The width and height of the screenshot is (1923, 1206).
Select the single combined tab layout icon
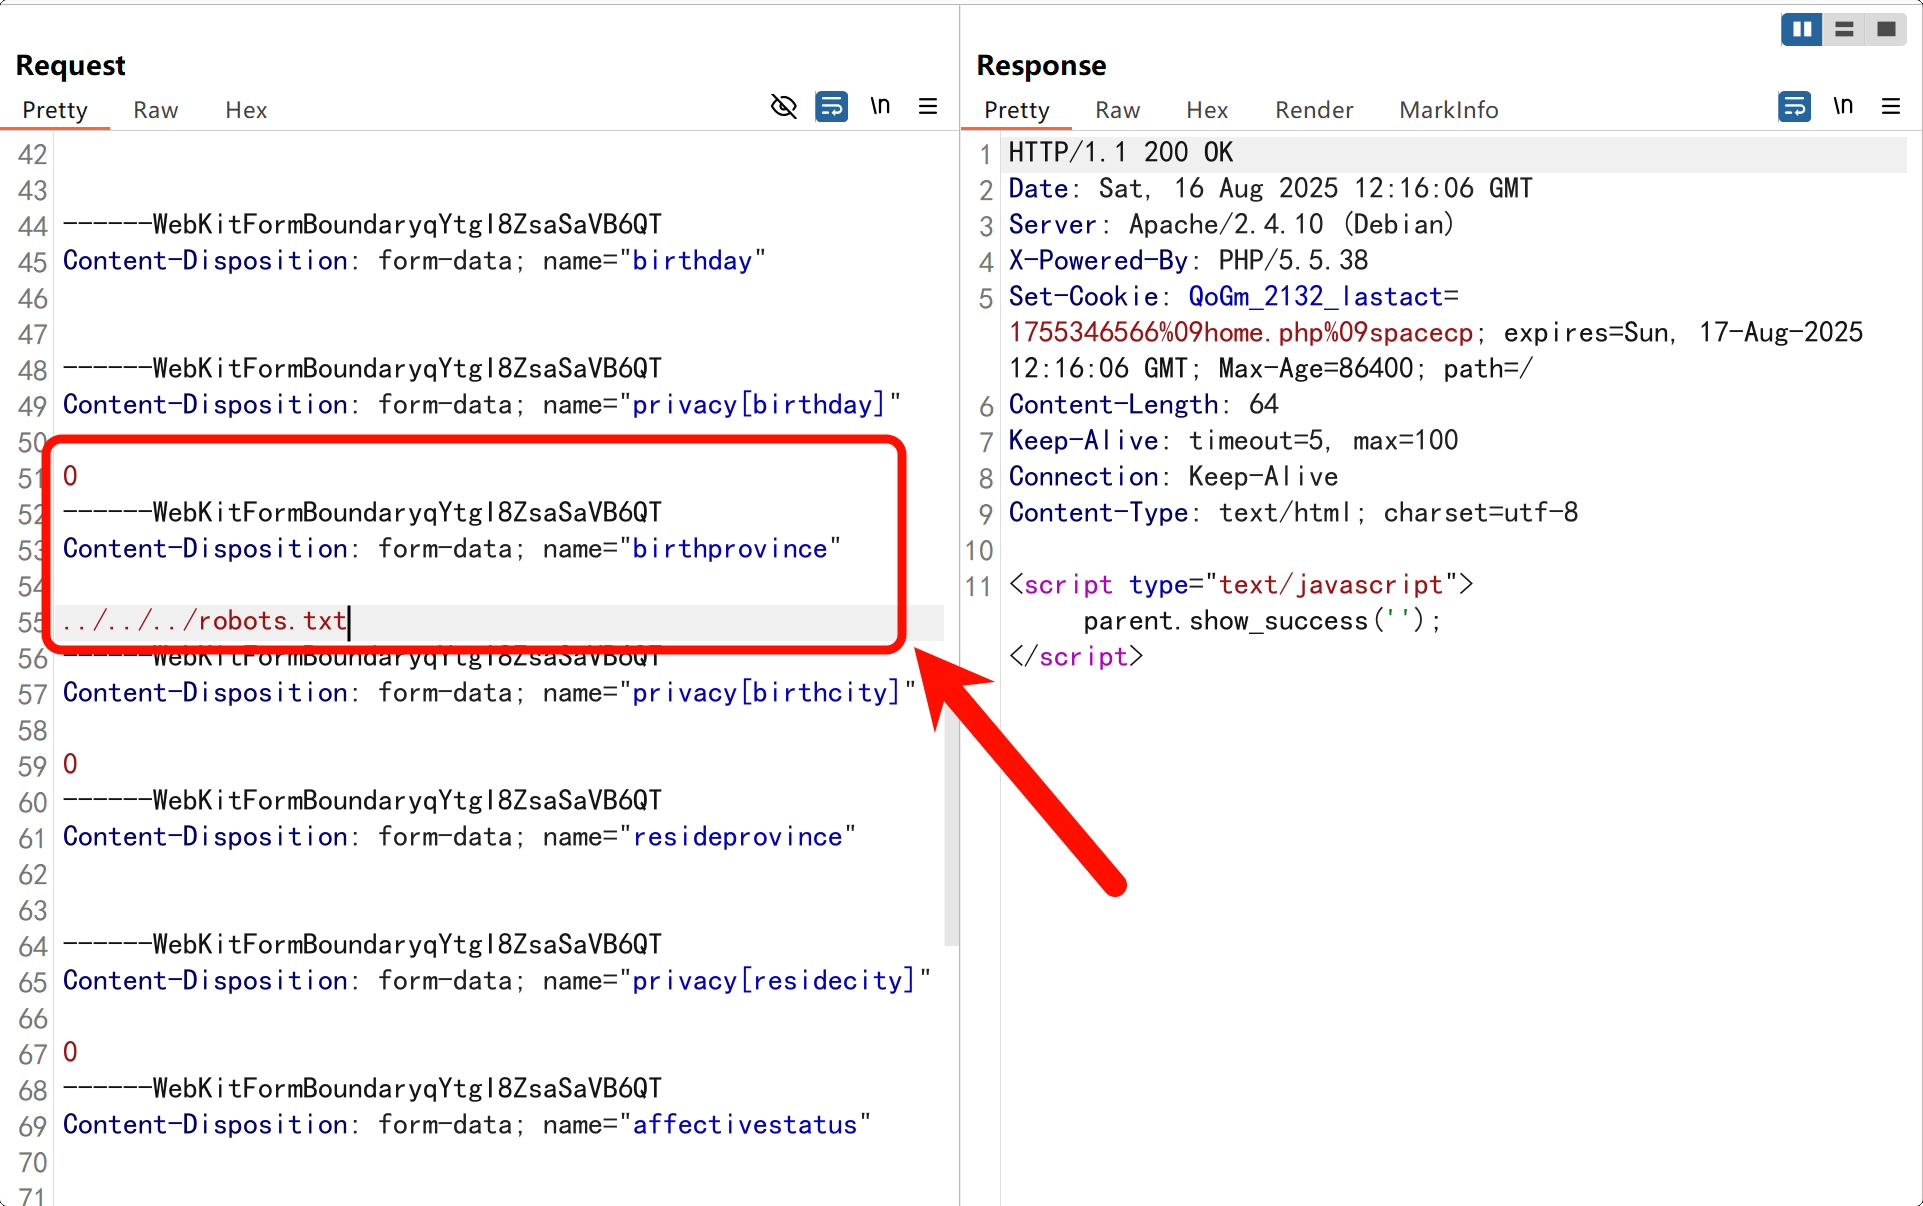pos(1886,29)
